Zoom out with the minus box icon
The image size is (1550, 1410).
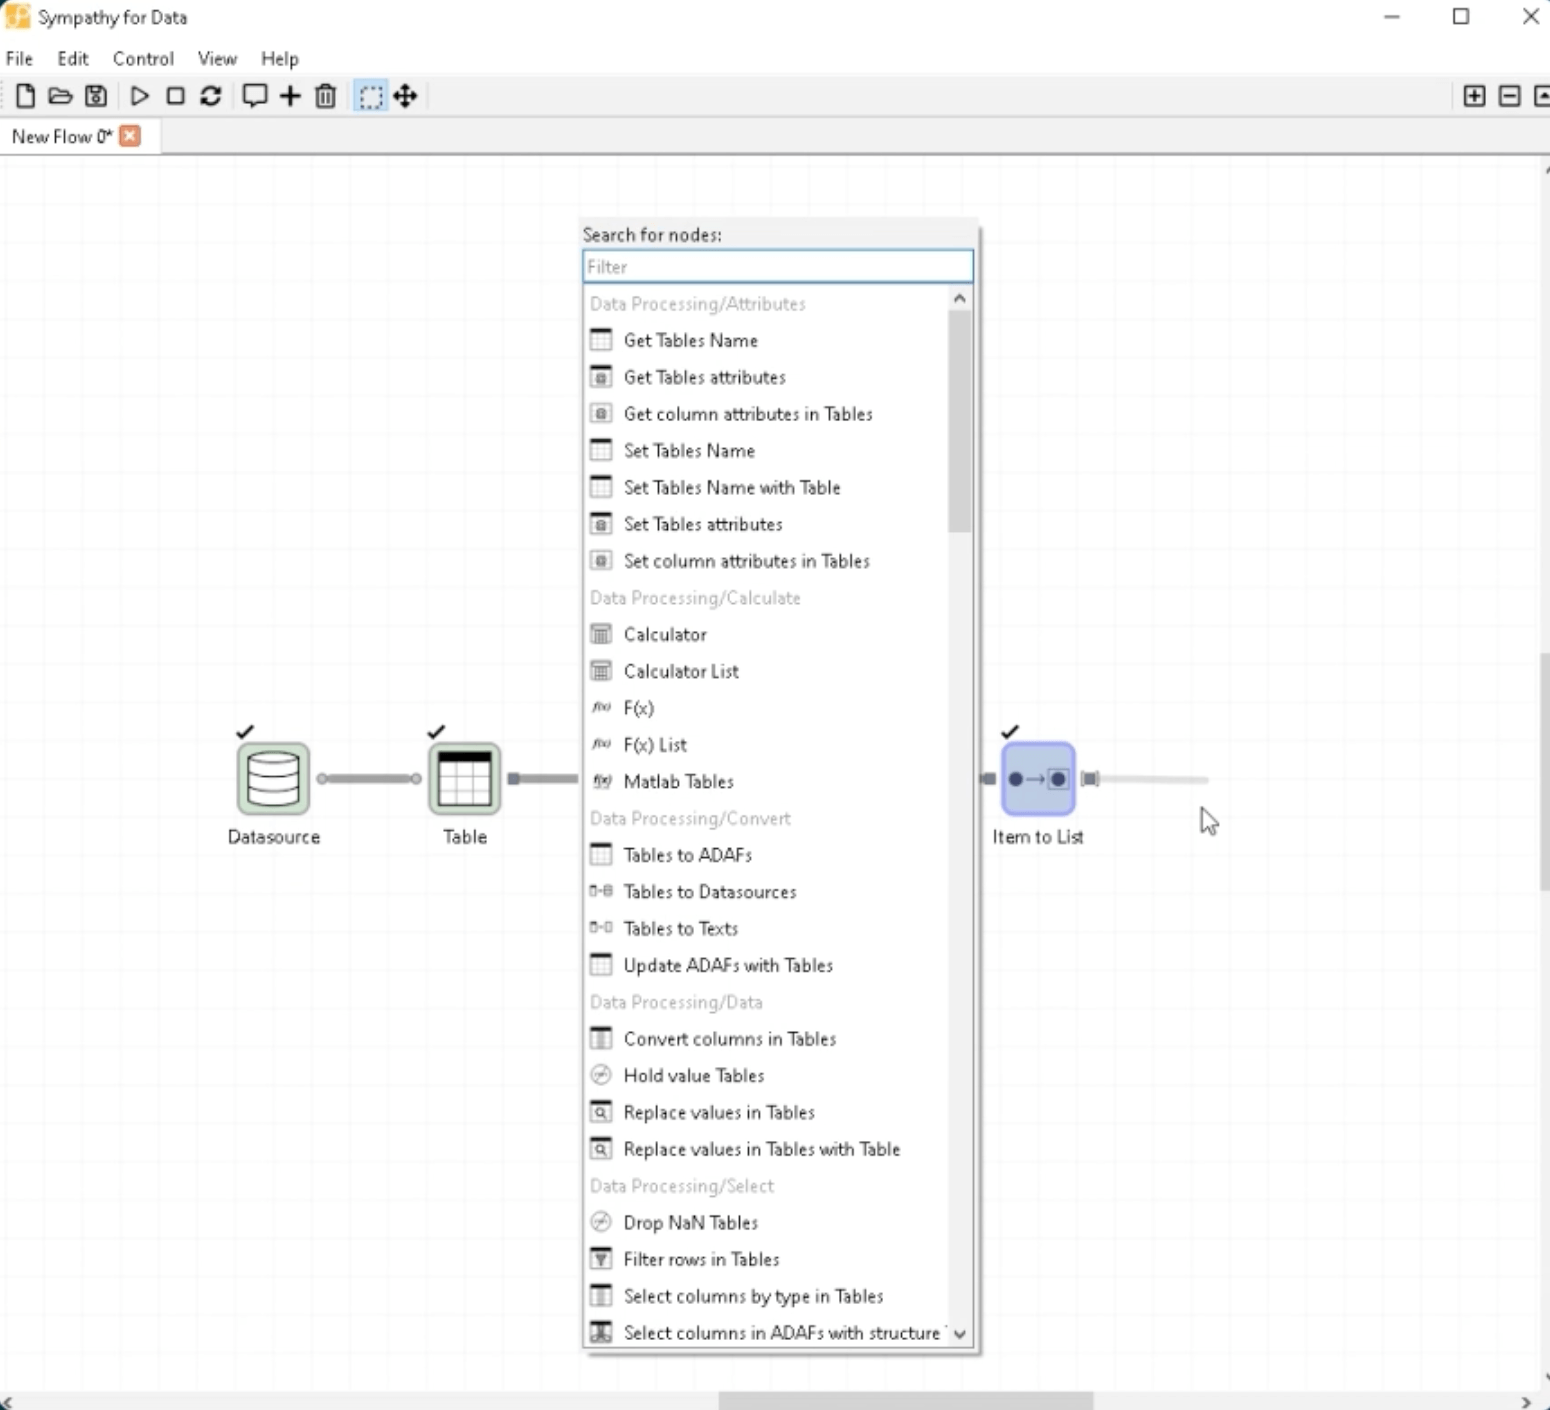pos(1510,96)
